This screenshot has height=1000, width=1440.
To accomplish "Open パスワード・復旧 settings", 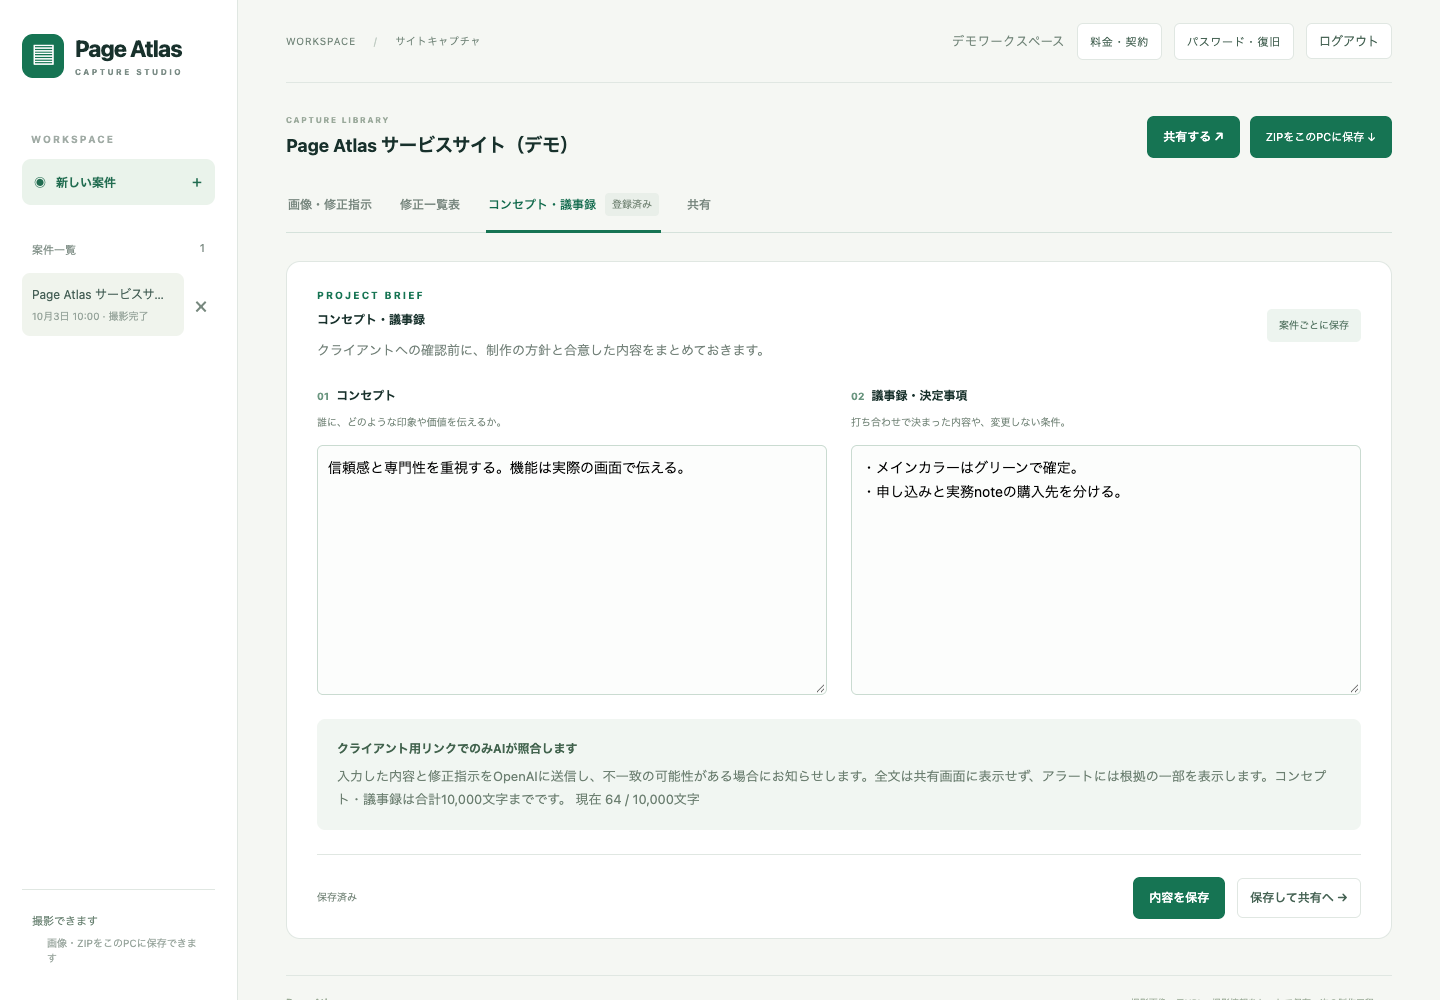I will point(1233,41).
